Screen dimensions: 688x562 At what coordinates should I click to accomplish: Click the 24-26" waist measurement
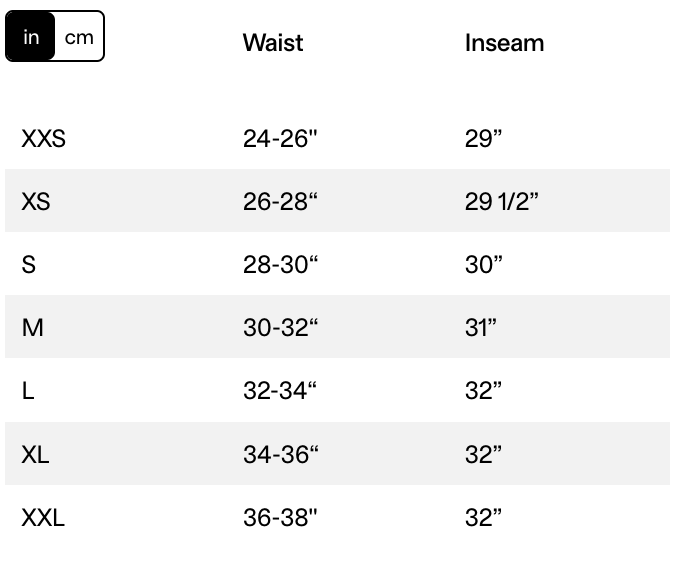pos(279,138)
